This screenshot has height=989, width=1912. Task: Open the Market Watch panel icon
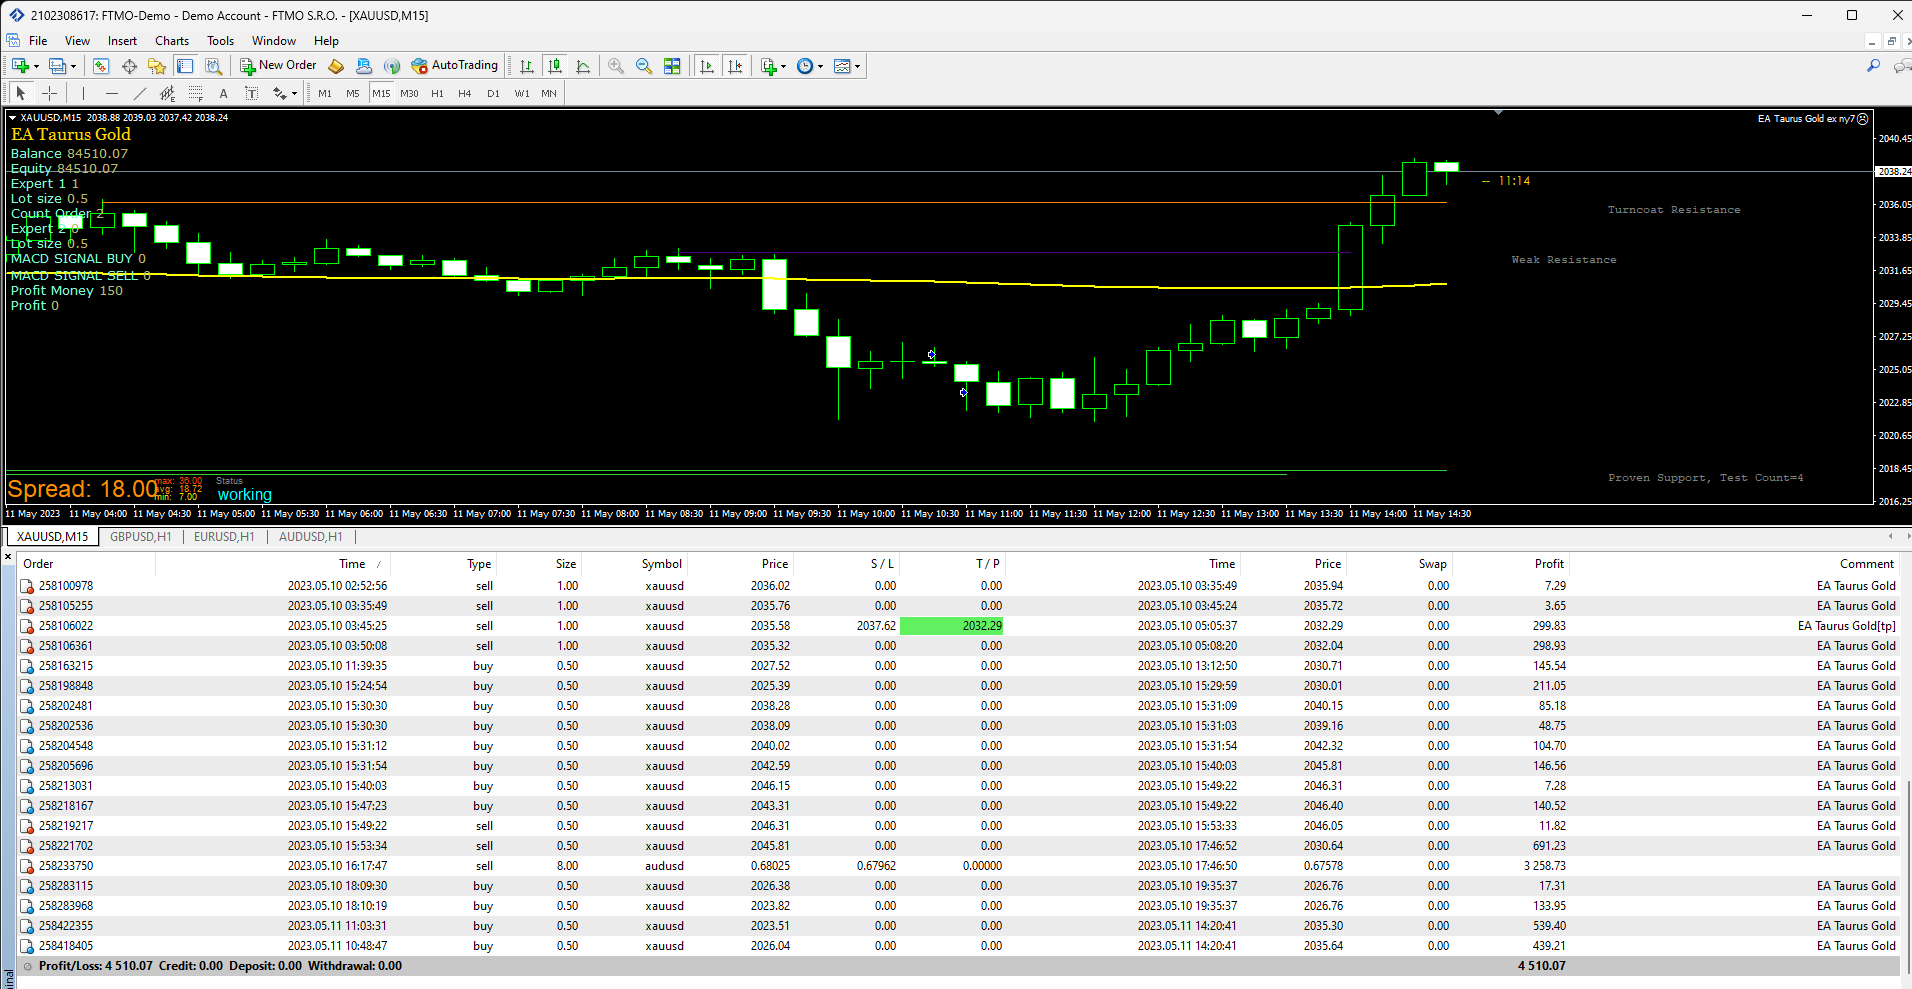[101, 66]
